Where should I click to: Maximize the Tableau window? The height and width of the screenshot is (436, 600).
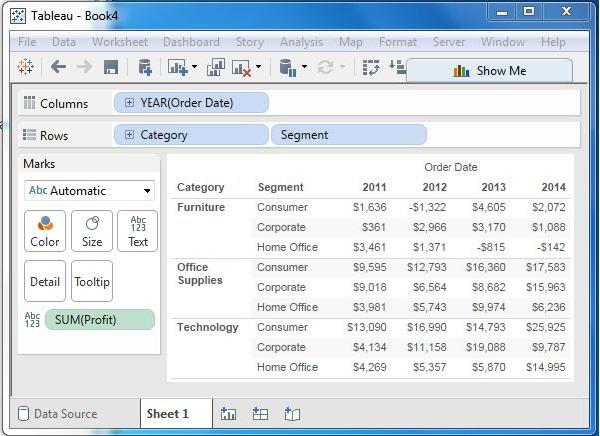point(529,12)
